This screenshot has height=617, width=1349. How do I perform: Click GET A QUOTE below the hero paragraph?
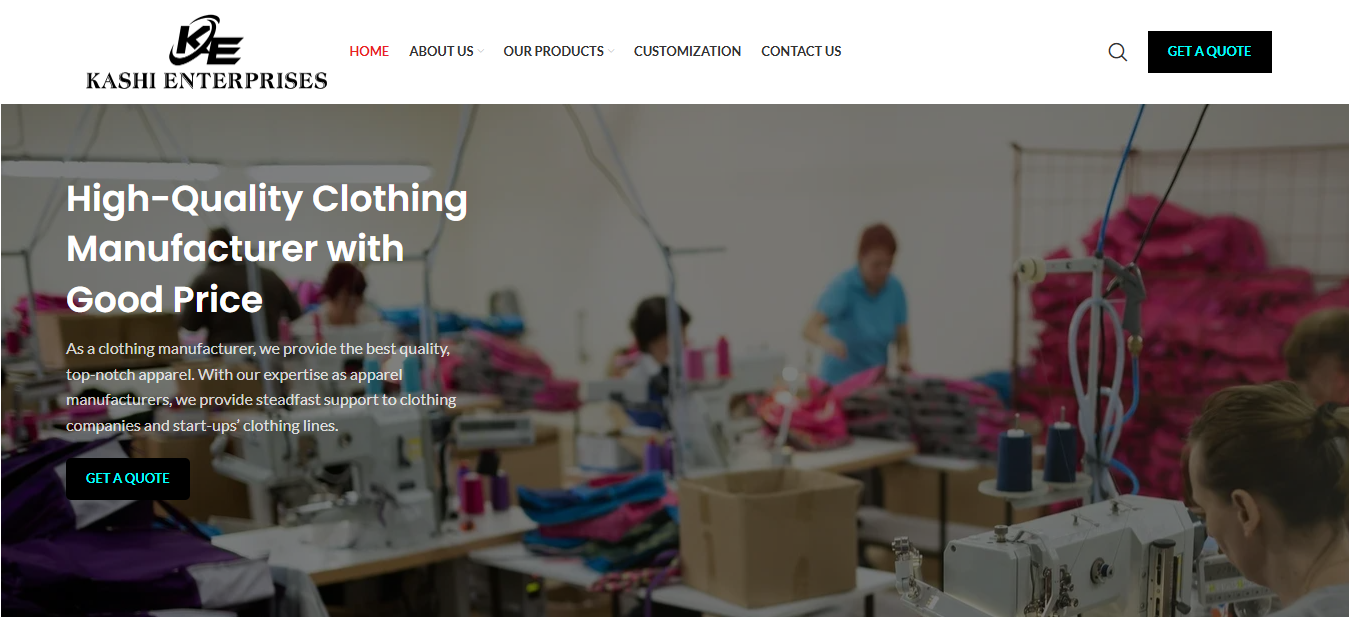pos(128,479)
